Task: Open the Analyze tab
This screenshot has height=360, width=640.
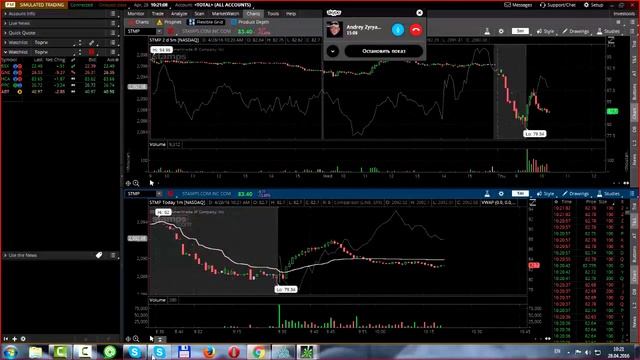Action: [179, 13]
